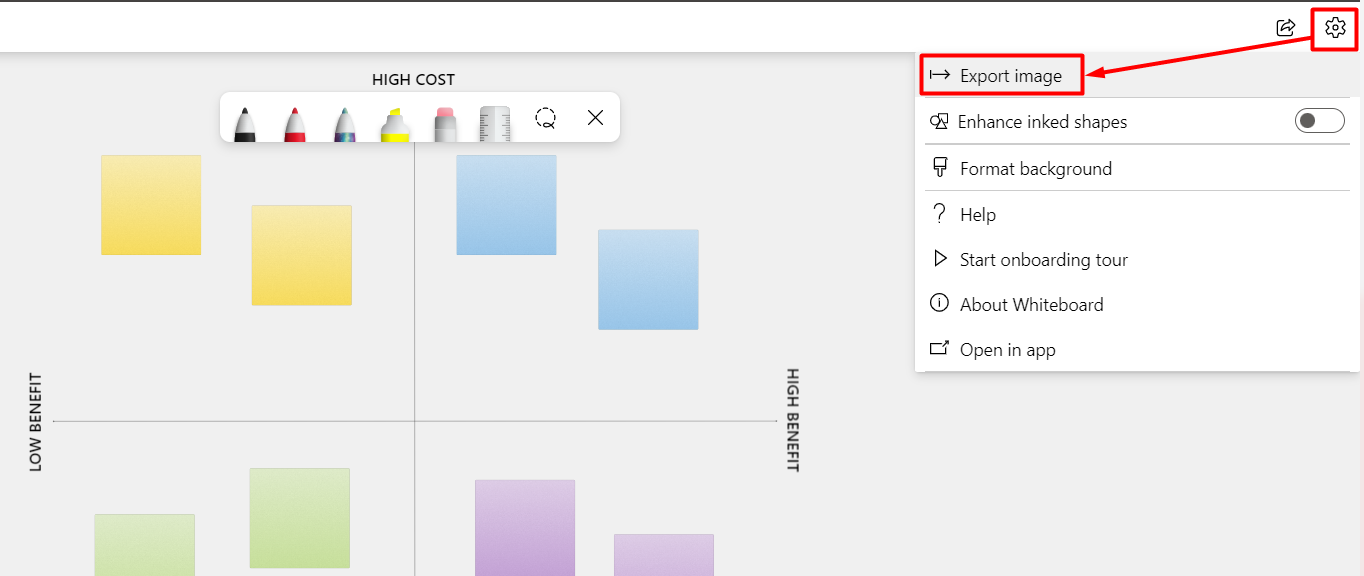The width and height of the screenshot is (1364, 576).
Task: Select the lasso selection tool
Action: pyautogui.click(x=545, y=118)
